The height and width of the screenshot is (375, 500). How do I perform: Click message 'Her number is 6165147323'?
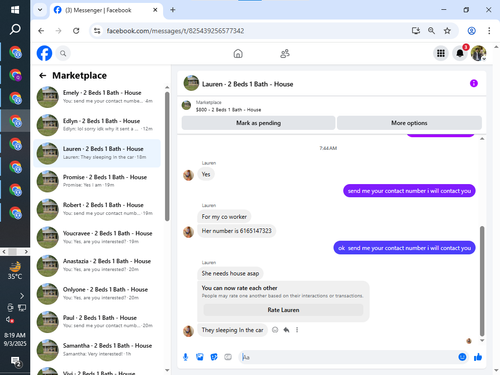point(236,231)
